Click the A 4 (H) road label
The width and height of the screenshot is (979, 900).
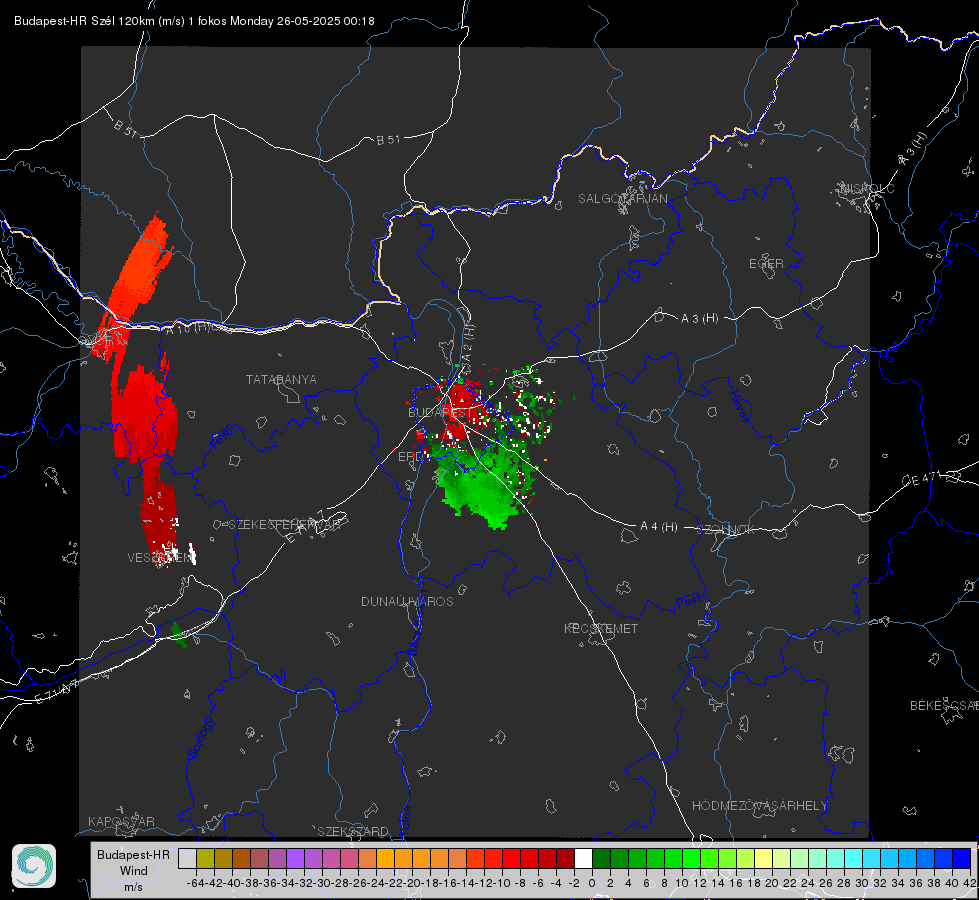tap(659, 527)
